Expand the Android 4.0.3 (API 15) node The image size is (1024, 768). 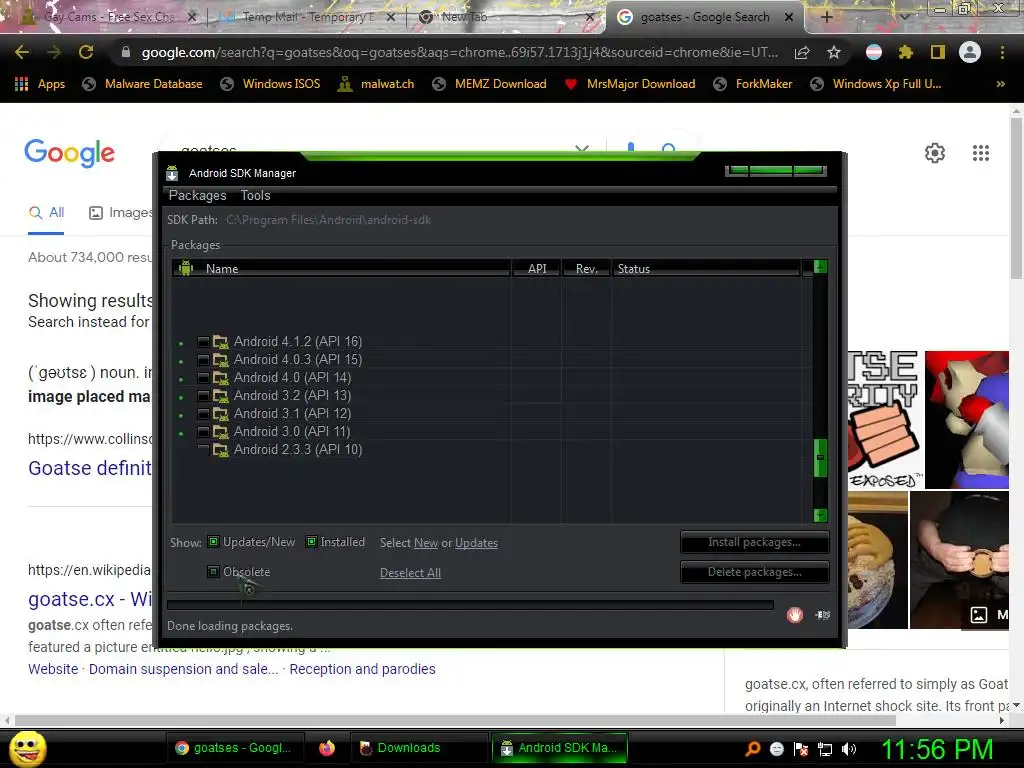[181, 361]
